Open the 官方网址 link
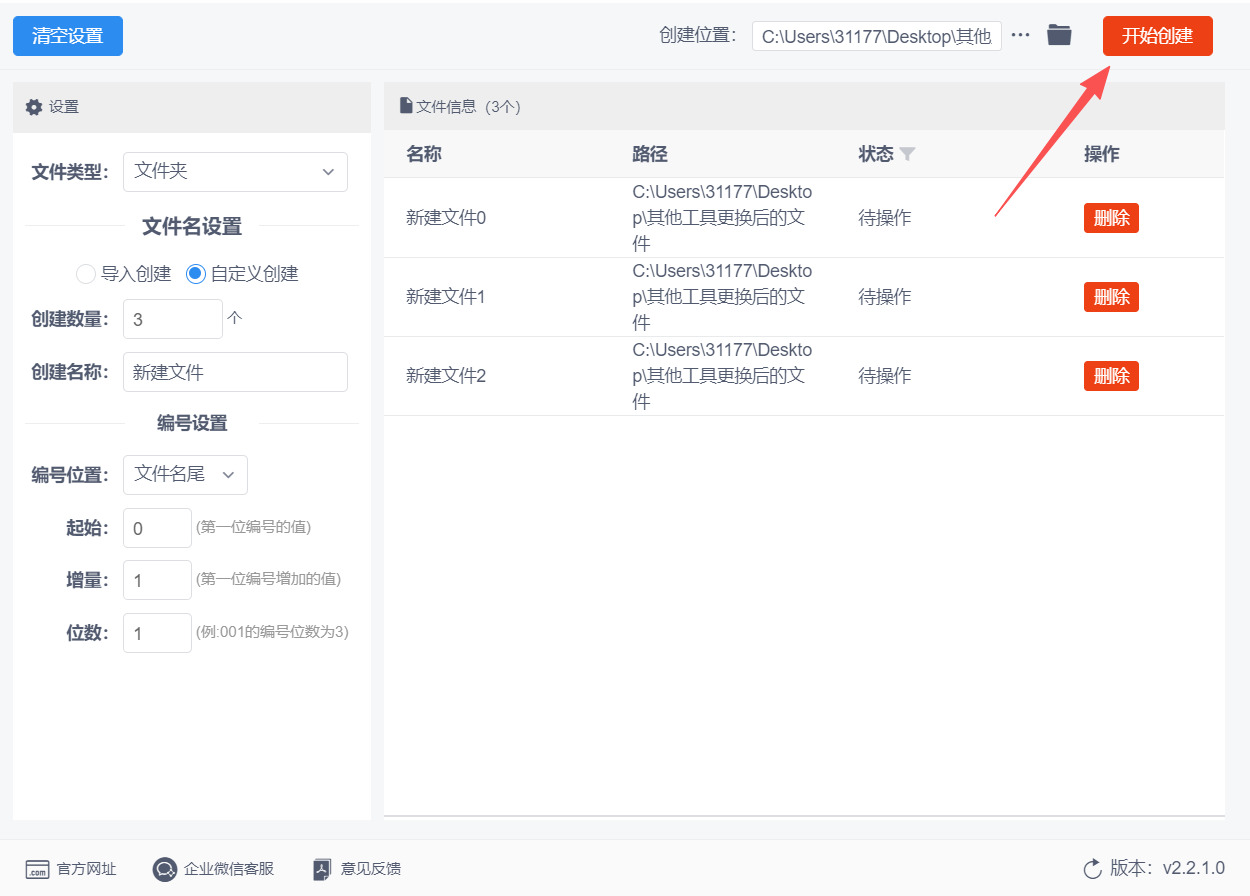The height and width of the screenshot is (896, 1250). (x=86, y=869)
